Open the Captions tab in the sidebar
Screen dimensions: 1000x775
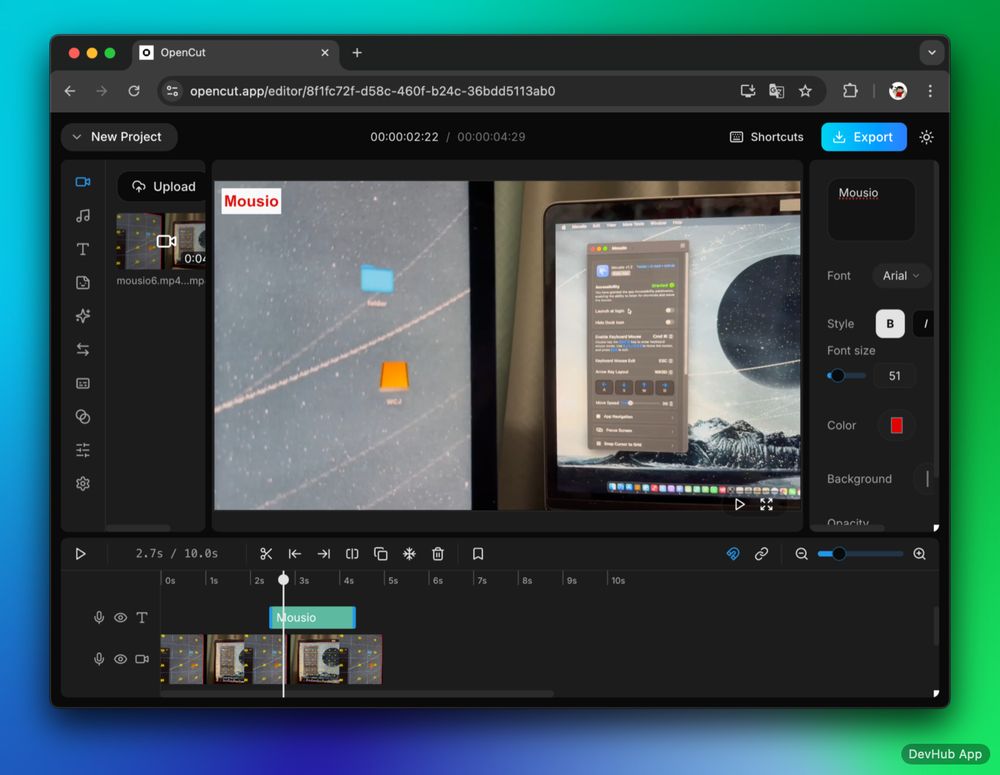[x=83, y=383]
